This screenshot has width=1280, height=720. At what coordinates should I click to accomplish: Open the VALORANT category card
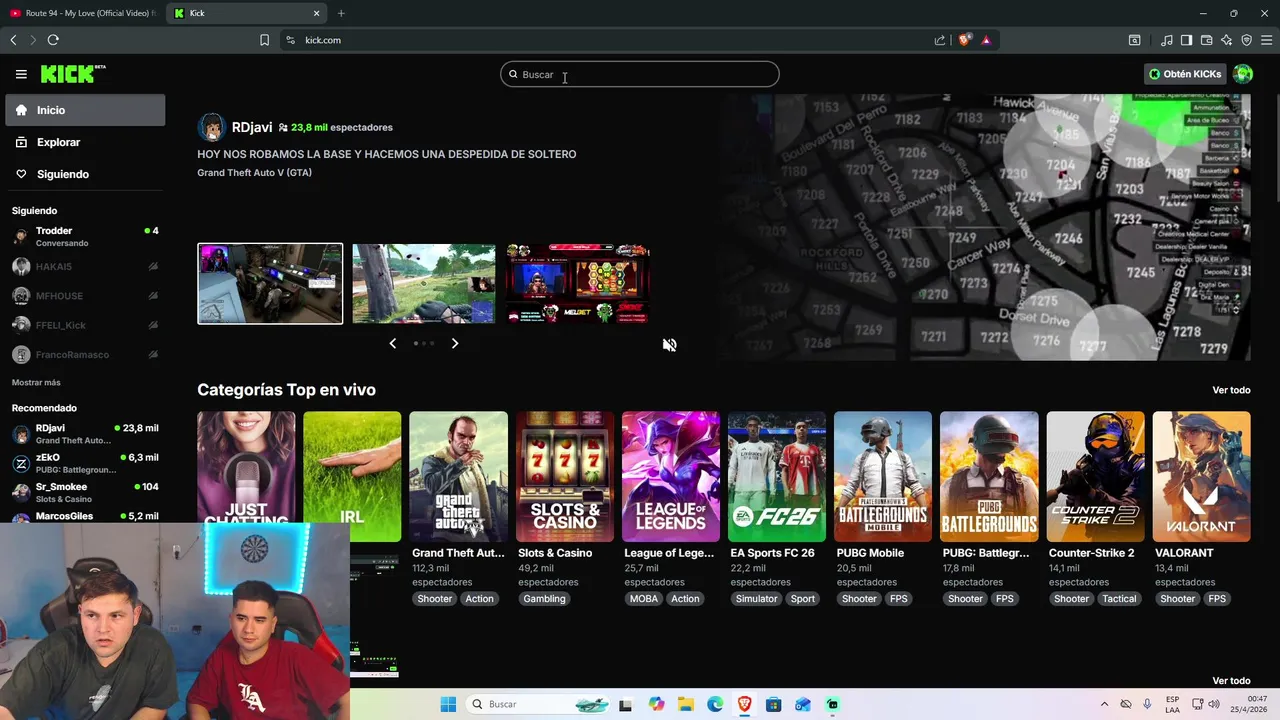[1201, 477]
